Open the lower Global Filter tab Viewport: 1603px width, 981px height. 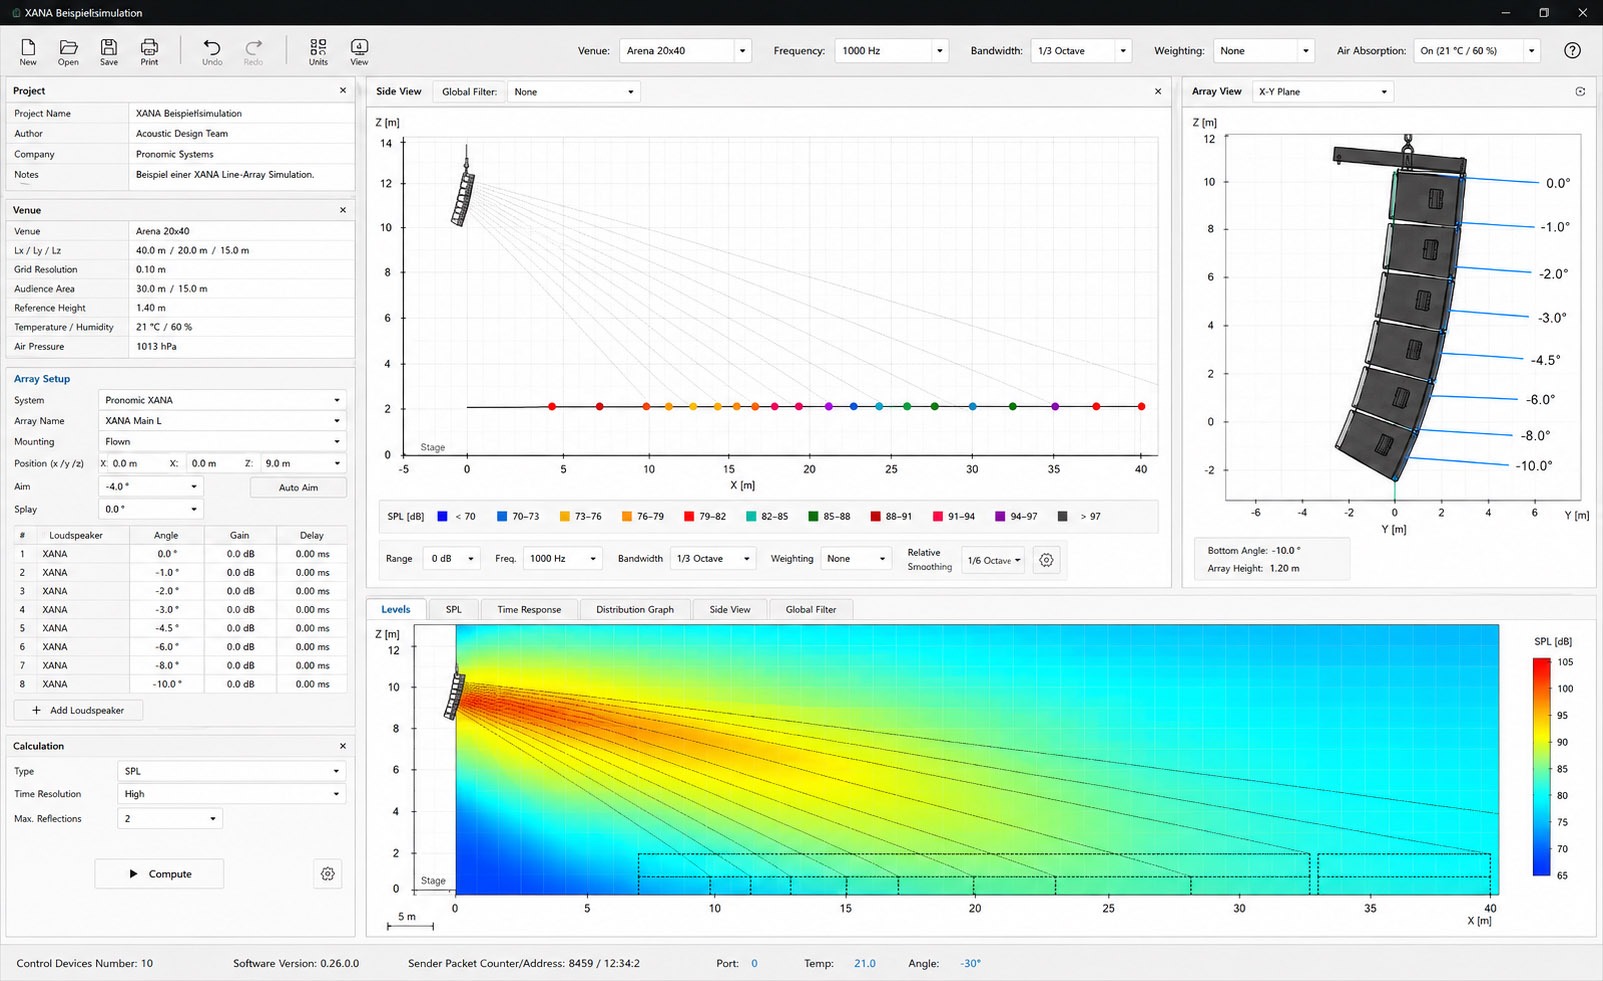[x=811, y=609]
